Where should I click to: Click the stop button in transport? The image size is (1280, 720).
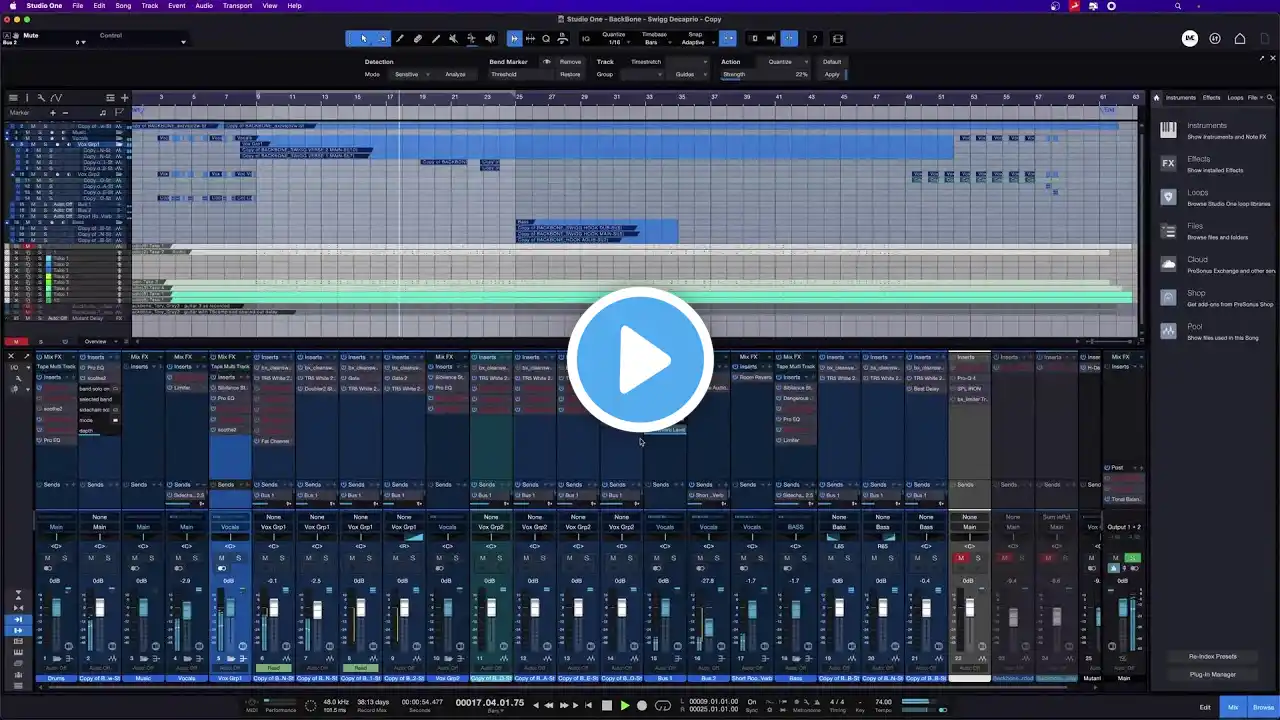point(606,705)
